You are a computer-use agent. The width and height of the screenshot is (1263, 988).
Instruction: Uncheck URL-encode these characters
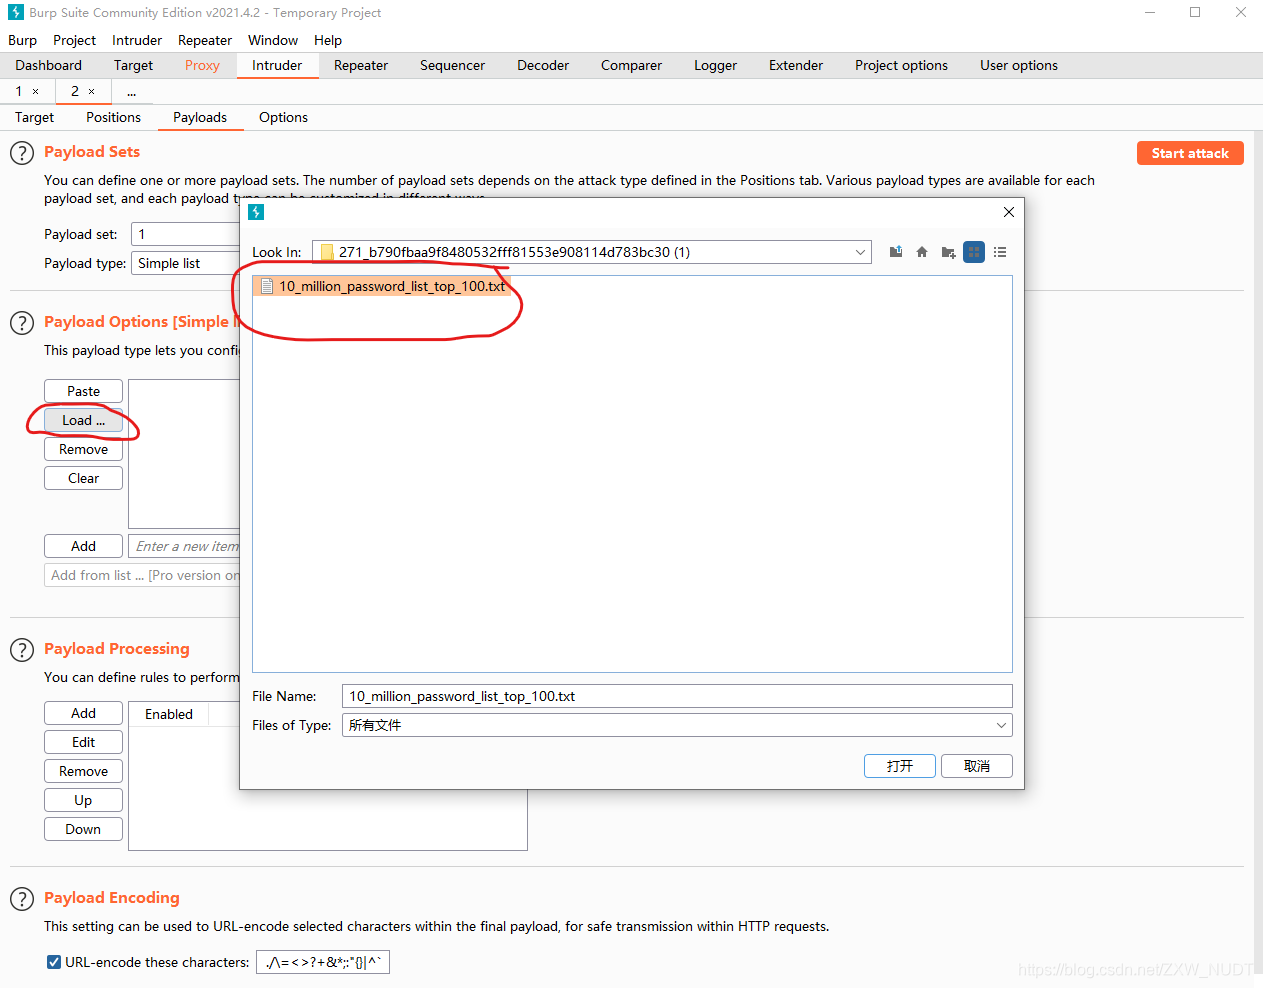53,961
